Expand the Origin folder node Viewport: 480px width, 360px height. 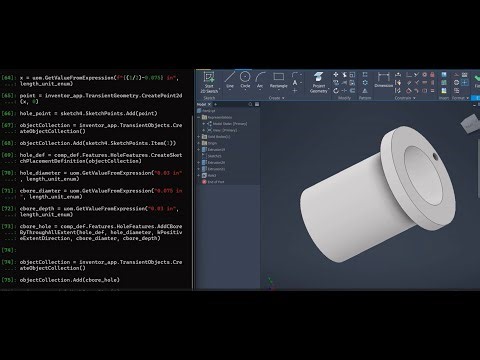pos(199,143)
